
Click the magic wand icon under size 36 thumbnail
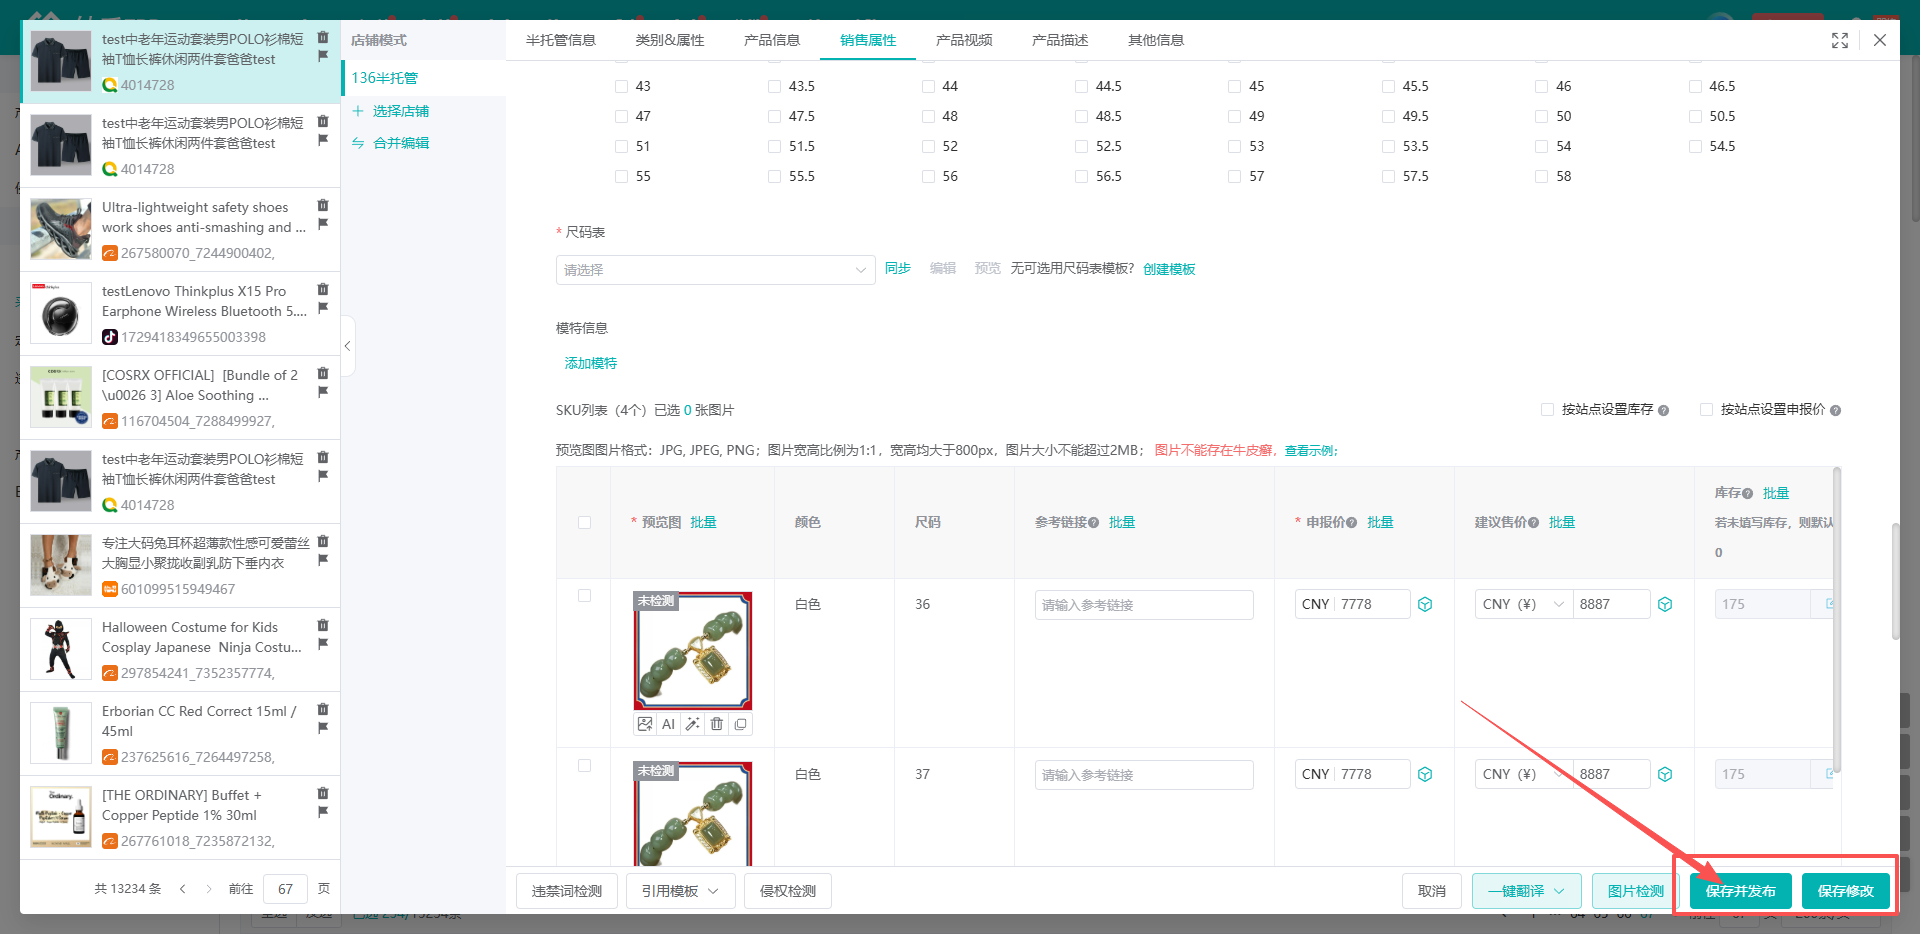(692, 724)
